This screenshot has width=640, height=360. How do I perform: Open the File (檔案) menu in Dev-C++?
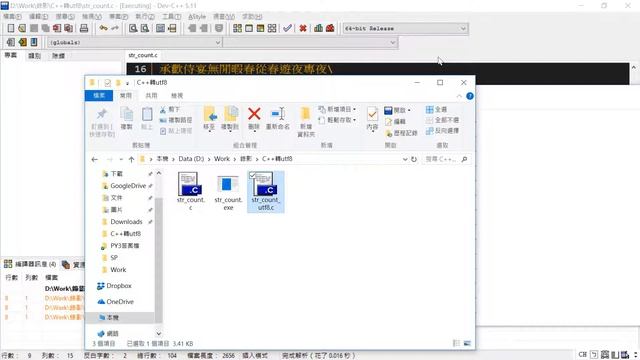(x=13, y=16)
